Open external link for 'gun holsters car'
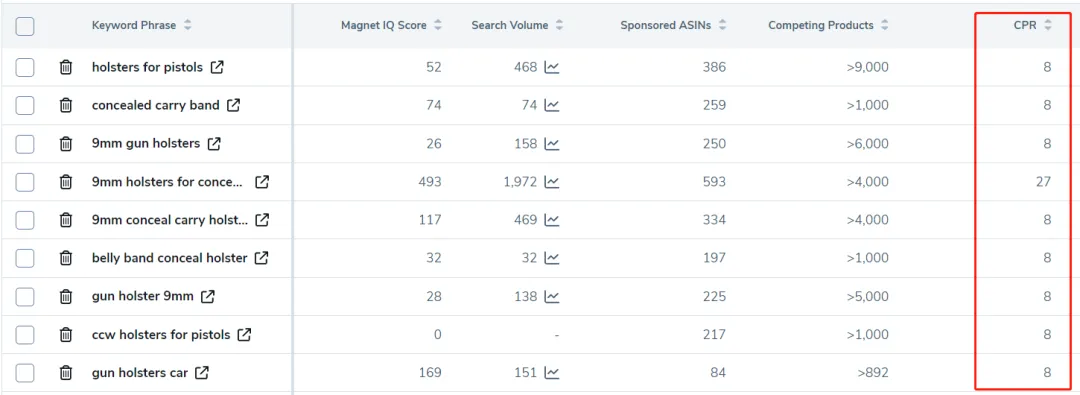1080x395 pixels. click(x=202, y=373)
